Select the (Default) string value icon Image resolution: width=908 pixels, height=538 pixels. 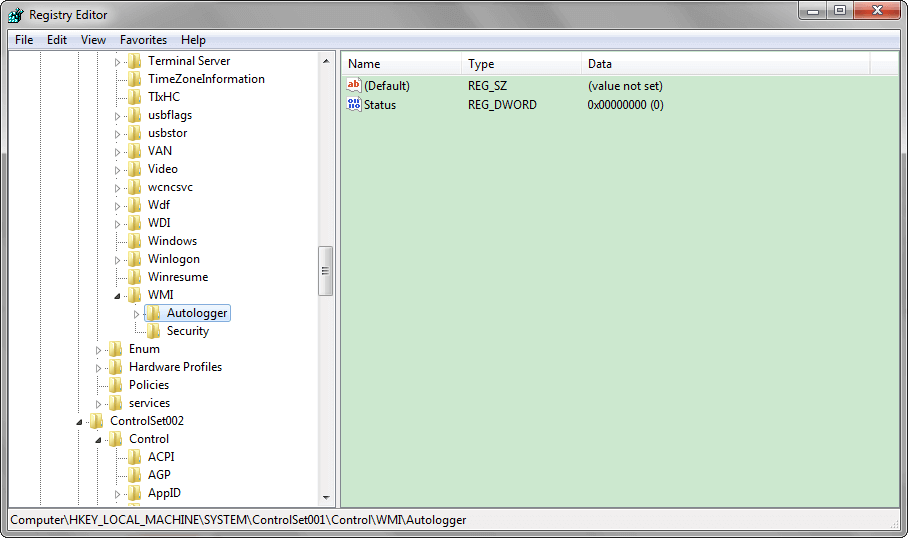353,86
